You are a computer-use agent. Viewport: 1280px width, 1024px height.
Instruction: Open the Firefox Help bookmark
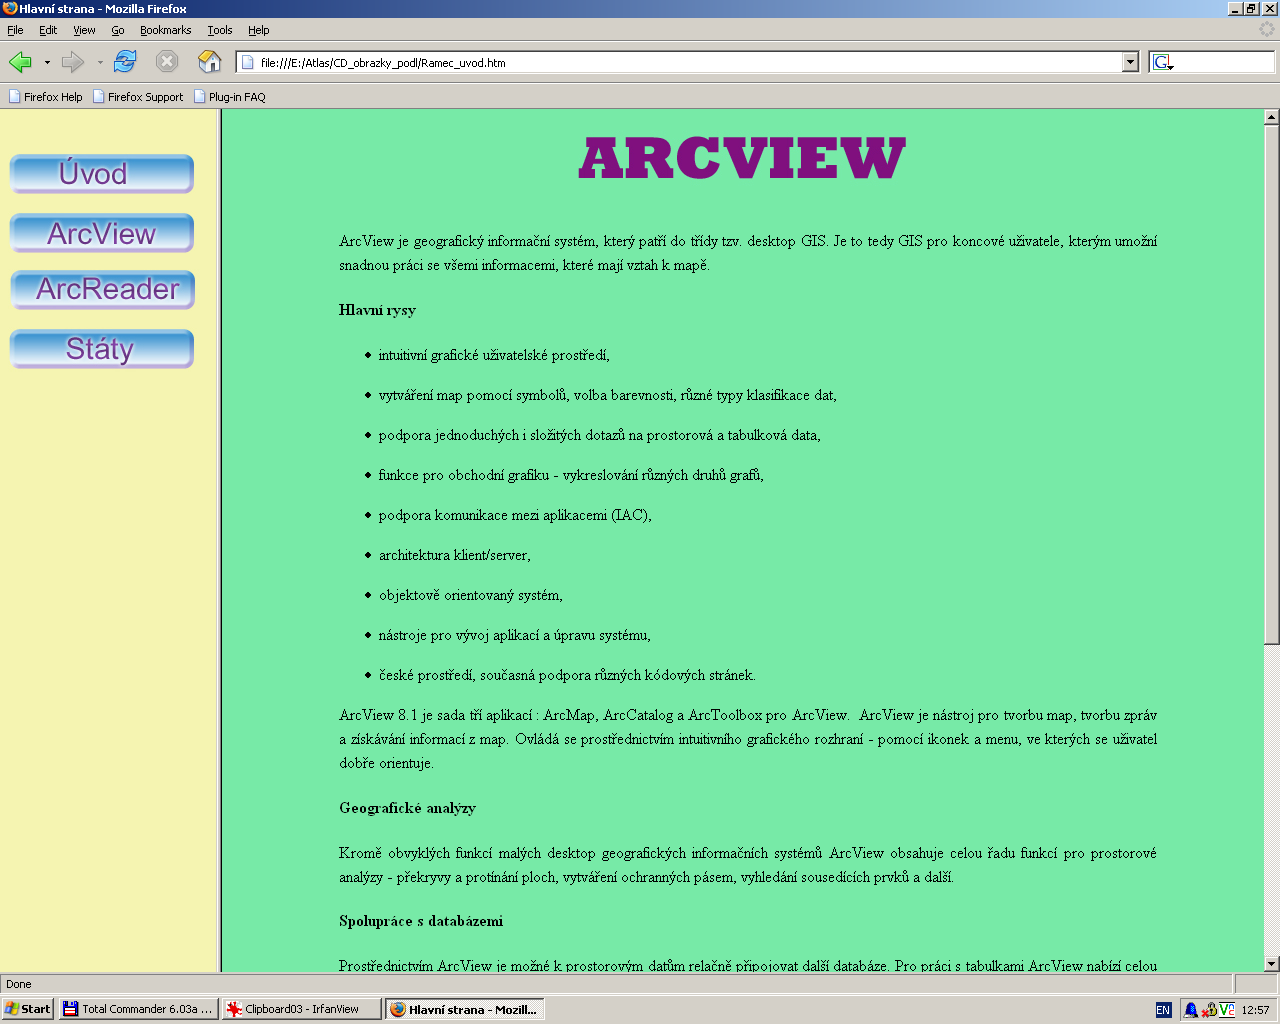click(x=46, y=97)
